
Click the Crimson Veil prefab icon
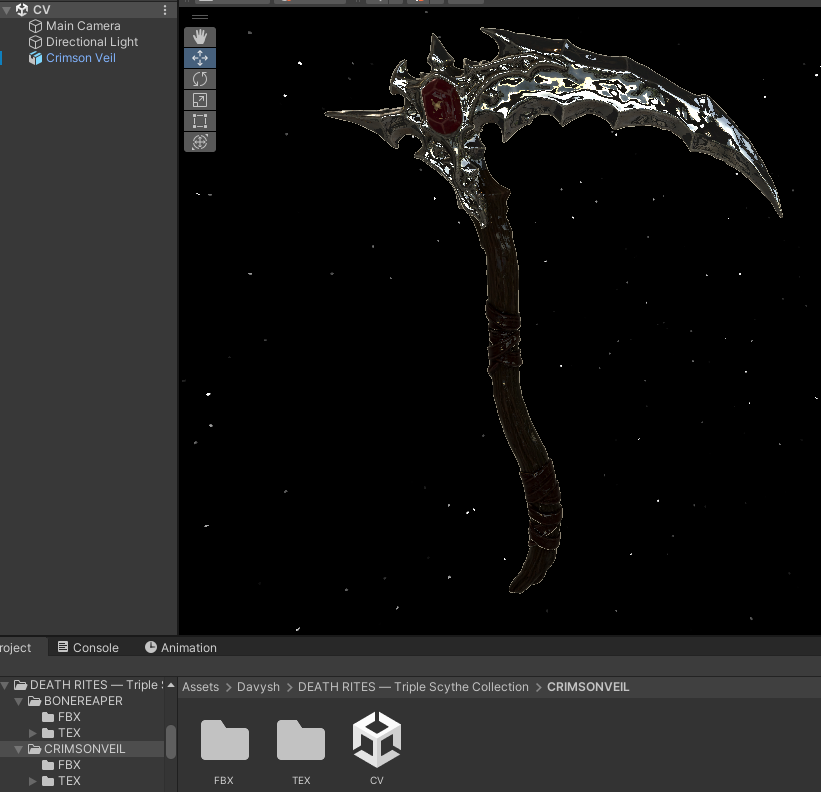click(x=35, y=58)
